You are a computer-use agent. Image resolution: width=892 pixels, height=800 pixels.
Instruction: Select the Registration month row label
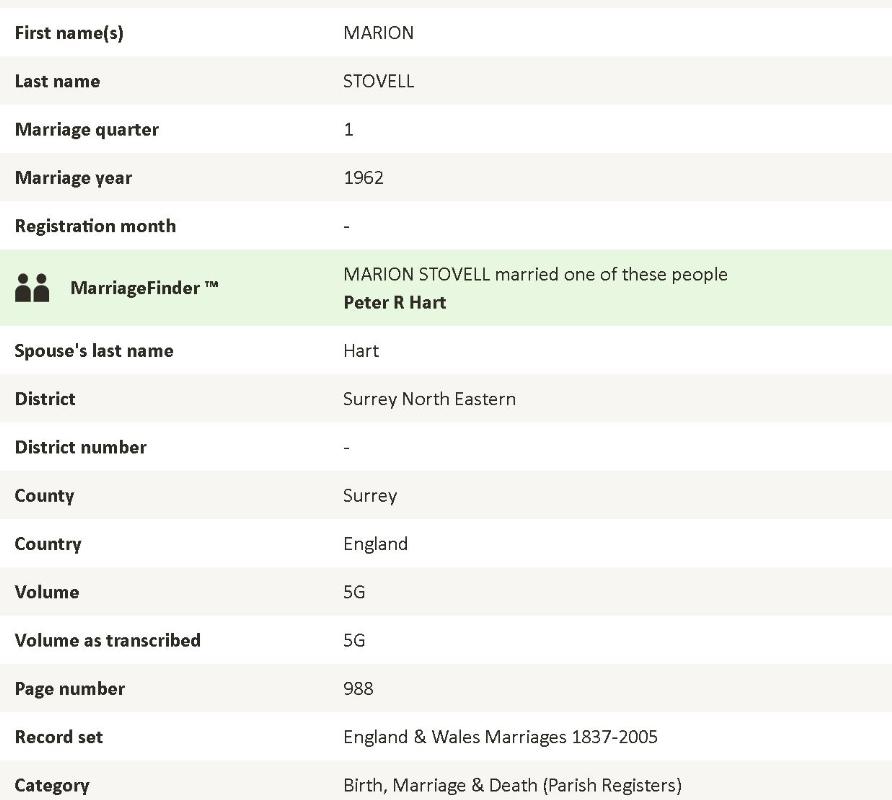pos(95,226)
